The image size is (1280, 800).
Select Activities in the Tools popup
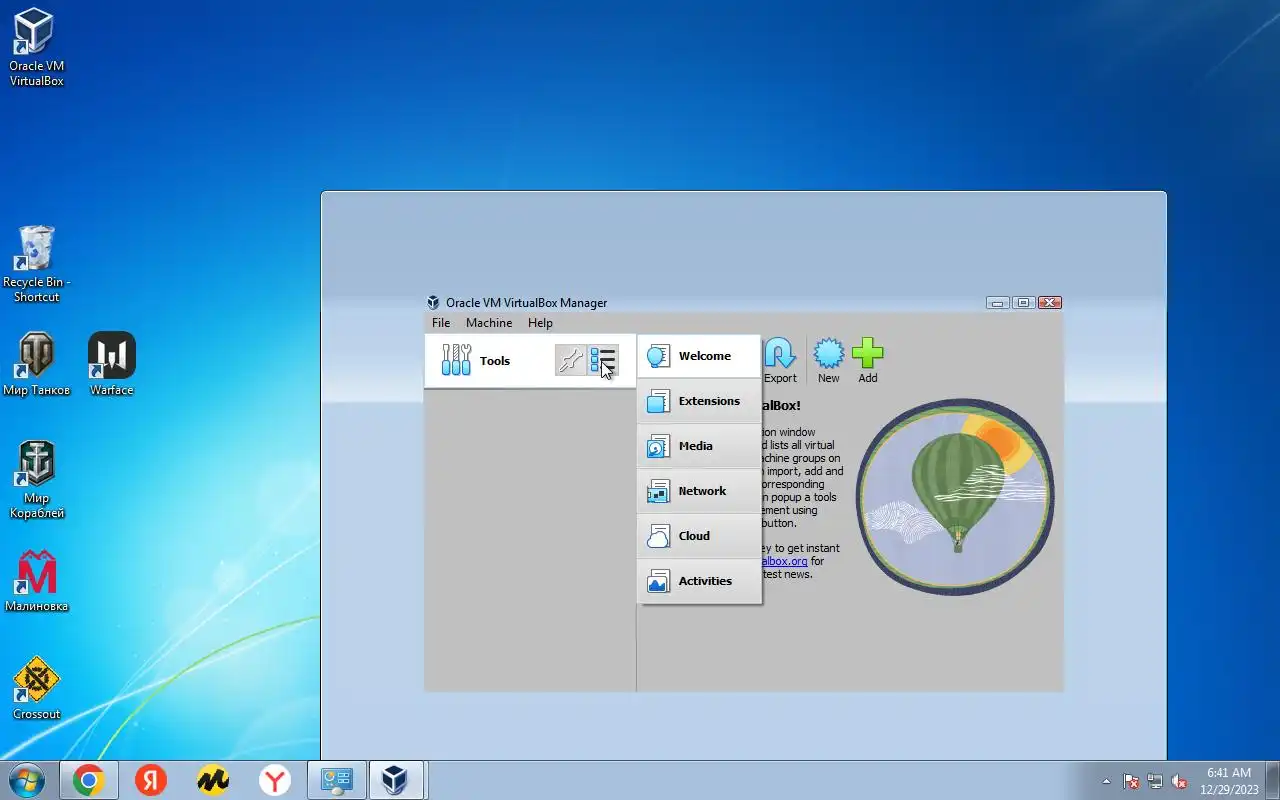(699, 581)
